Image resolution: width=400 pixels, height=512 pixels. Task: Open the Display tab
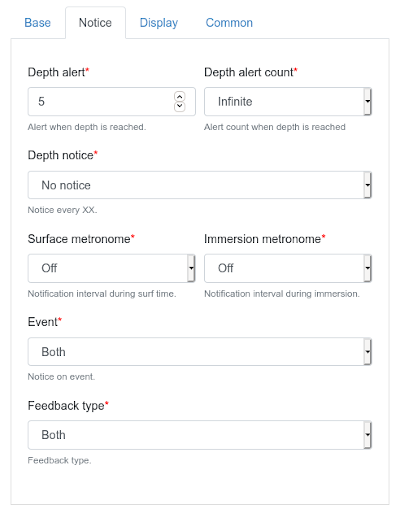coord(159,23)
